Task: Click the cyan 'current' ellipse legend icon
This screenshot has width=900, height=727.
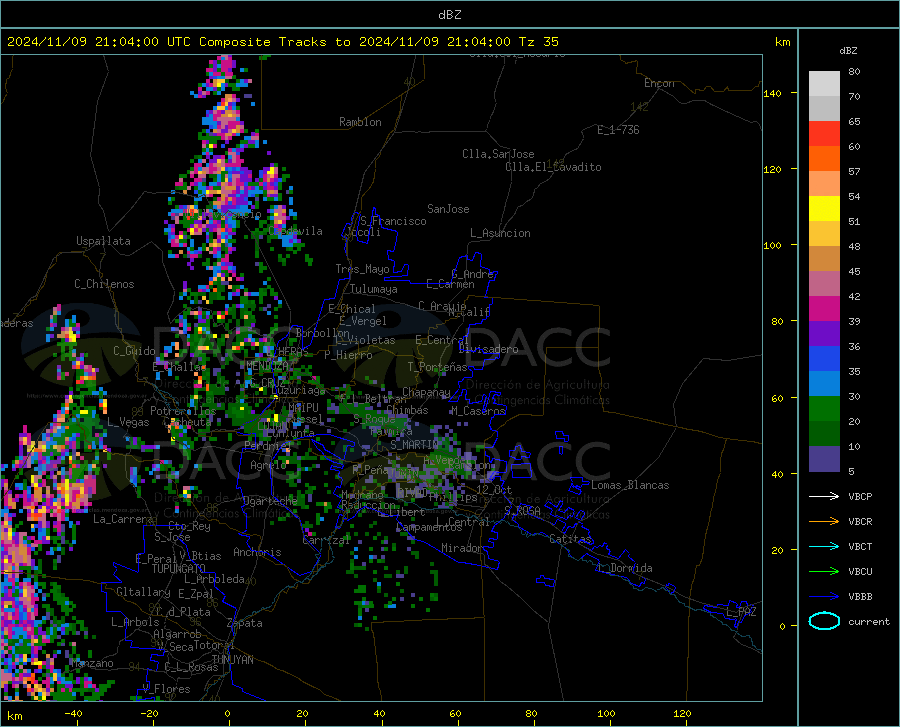Action: pyautogui.click(x=824, y=621)
